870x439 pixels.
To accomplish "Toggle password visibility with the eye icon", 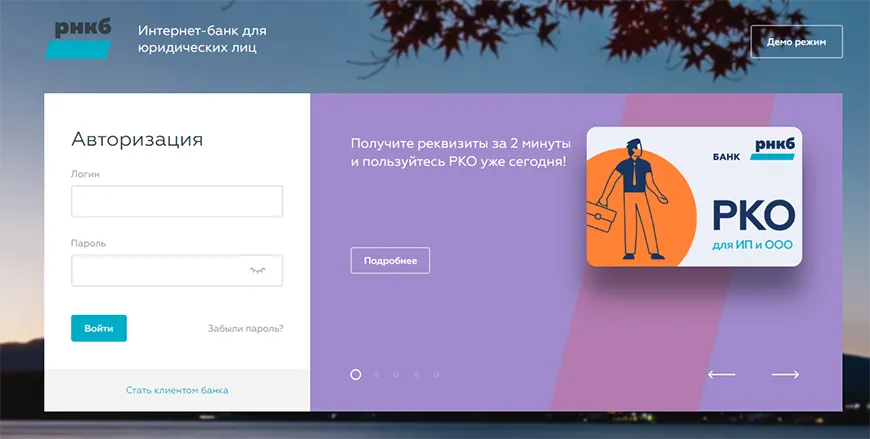I will (x=258, y=271).
